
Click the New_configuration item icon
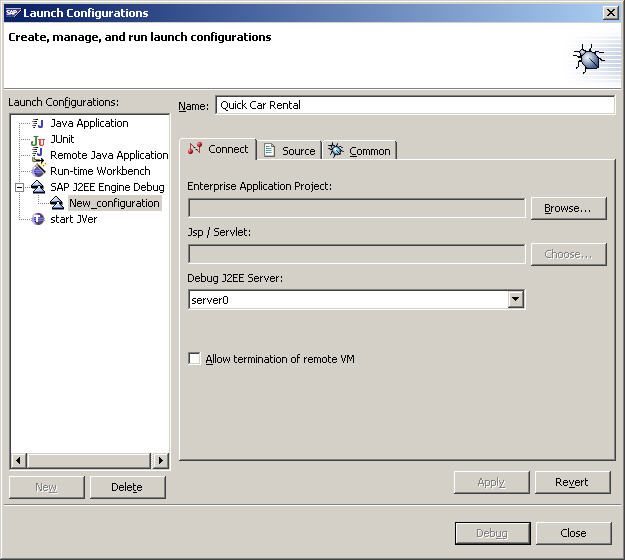pyautogui.click(x=57, y=203)
